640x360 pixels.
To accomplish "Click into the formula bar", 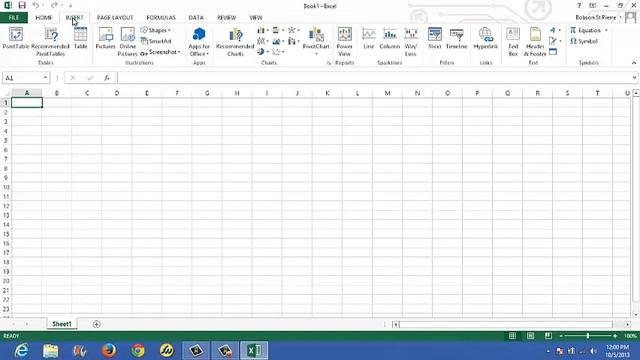I will tap(373, 78).
